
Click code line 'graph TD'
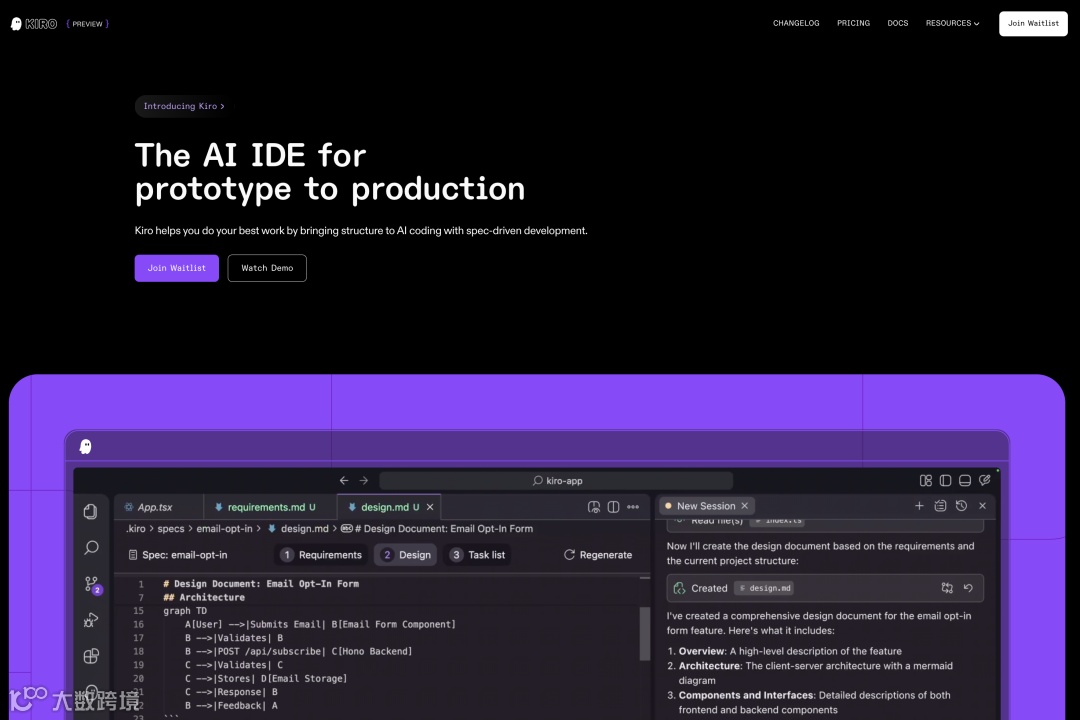pos(185,610)
